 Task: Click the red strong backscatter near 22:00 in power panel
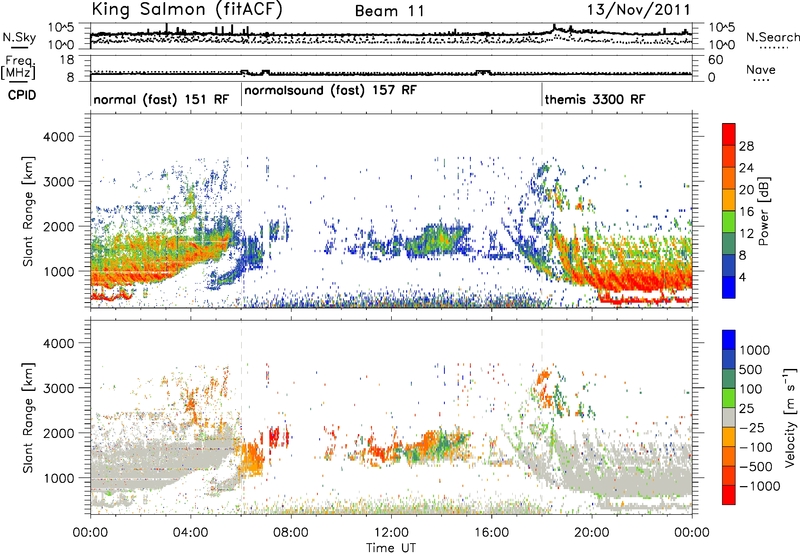pyautogui.click(x=642, y=282)
